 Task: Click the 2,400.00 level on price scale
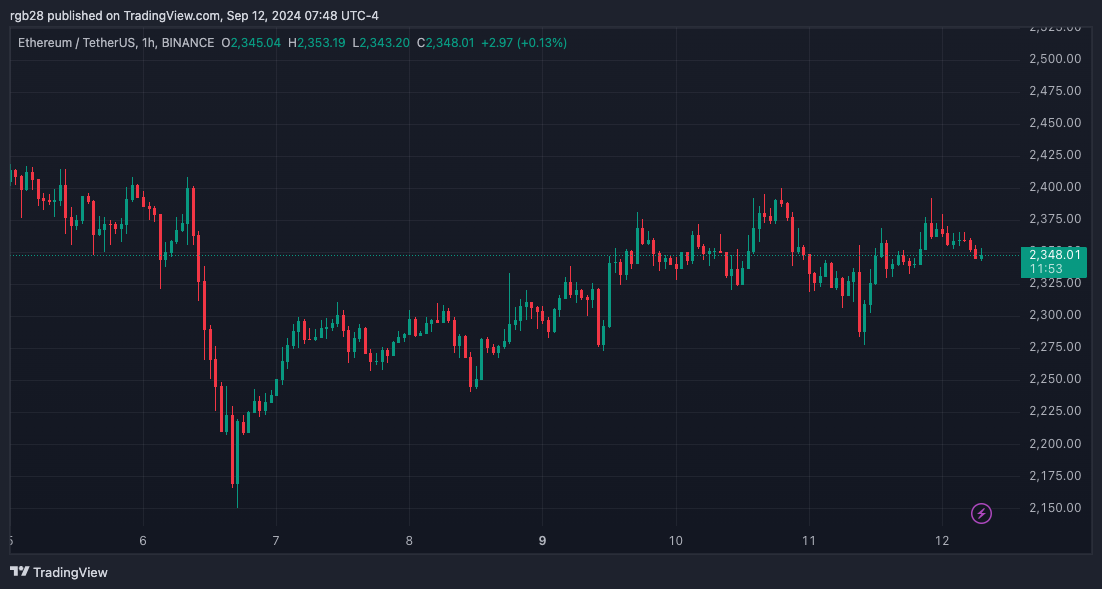pyautogui.click(x=1055, y=186)
